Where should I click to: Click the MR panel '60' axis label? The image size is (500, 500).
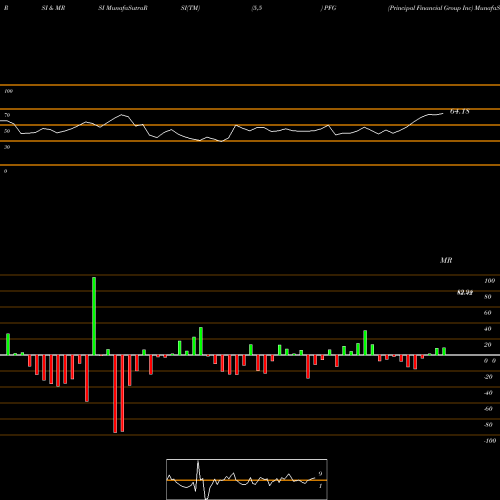coord(488,313)
